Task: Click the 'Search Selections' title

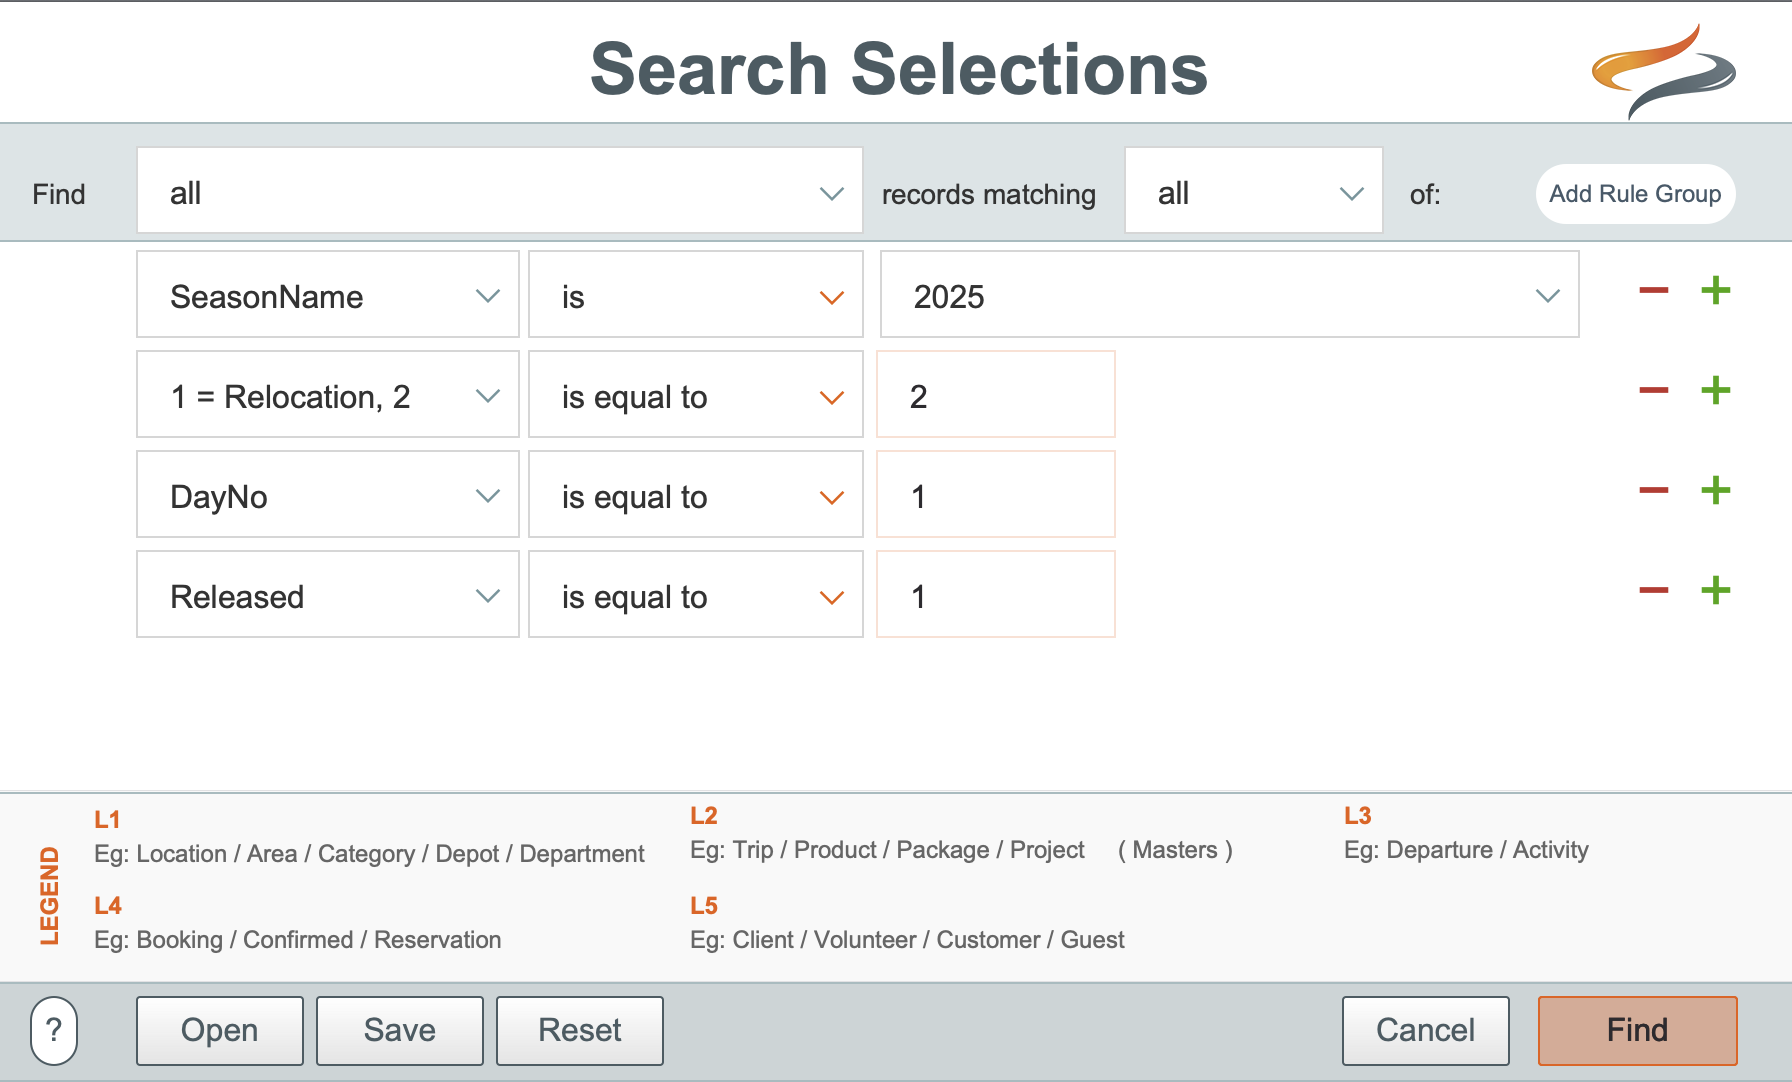Action: [899, 70]
